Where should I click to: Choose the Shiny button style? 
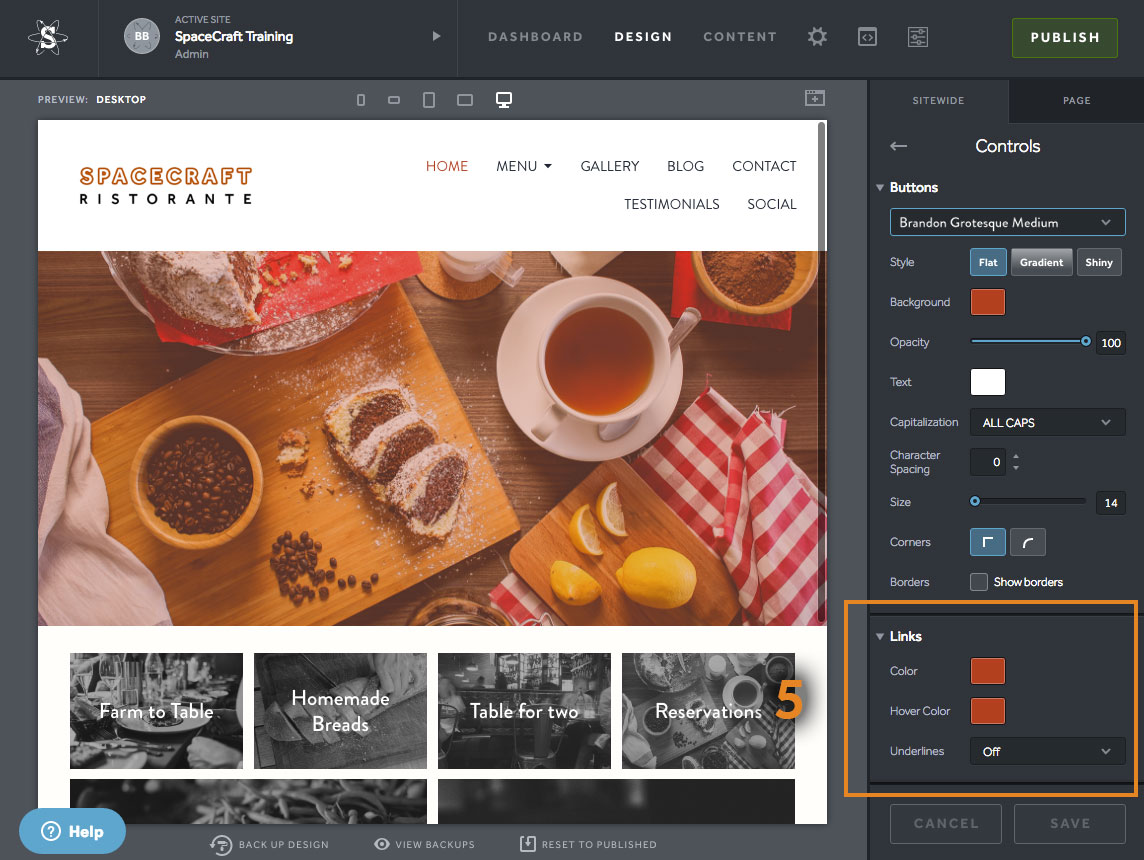pos(1099,263)
